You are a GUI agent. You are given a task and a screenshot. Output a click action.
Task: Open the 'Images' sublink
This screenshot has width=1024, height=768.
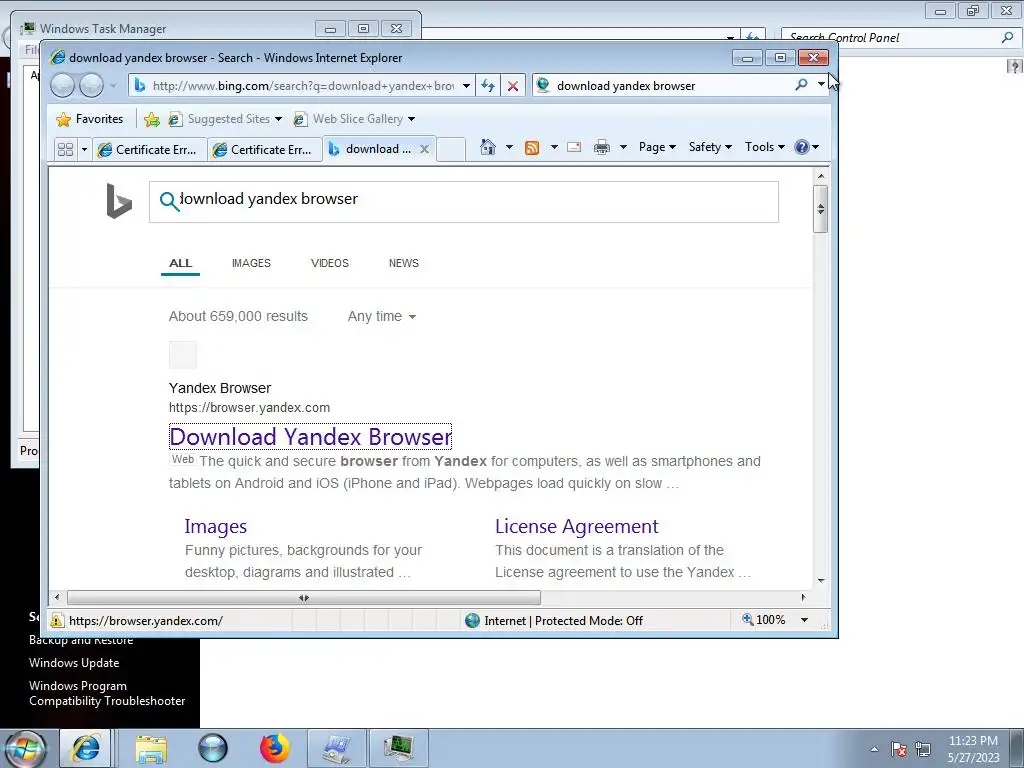click(x=216, y=526)
